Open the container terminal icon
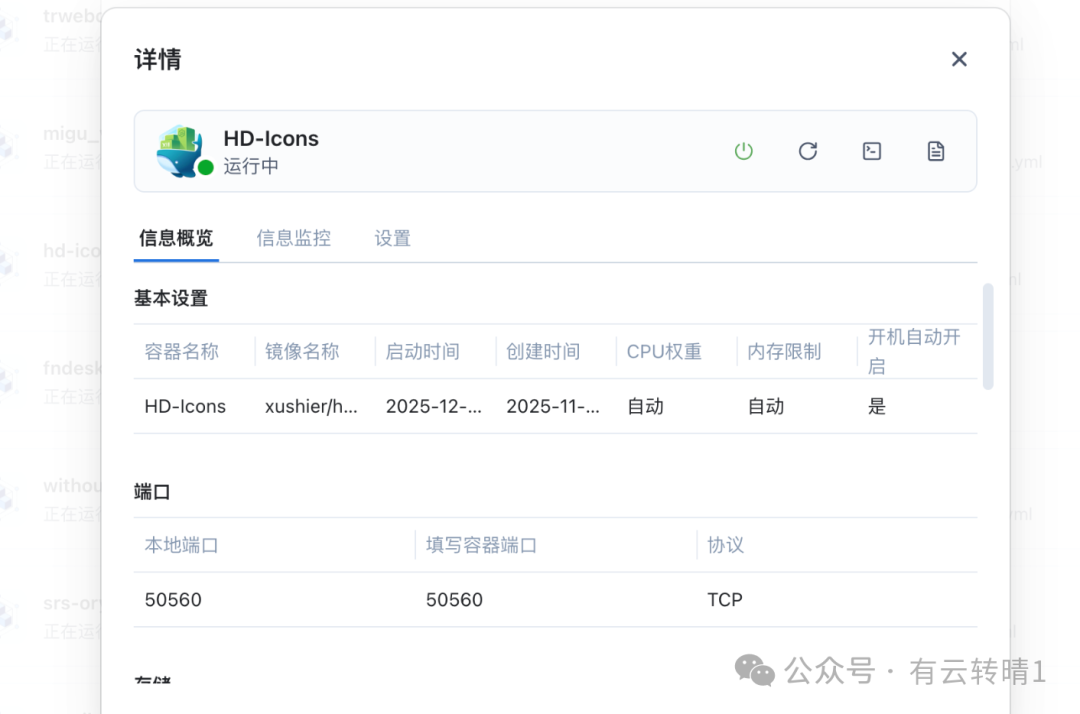 tap(872, 151)
